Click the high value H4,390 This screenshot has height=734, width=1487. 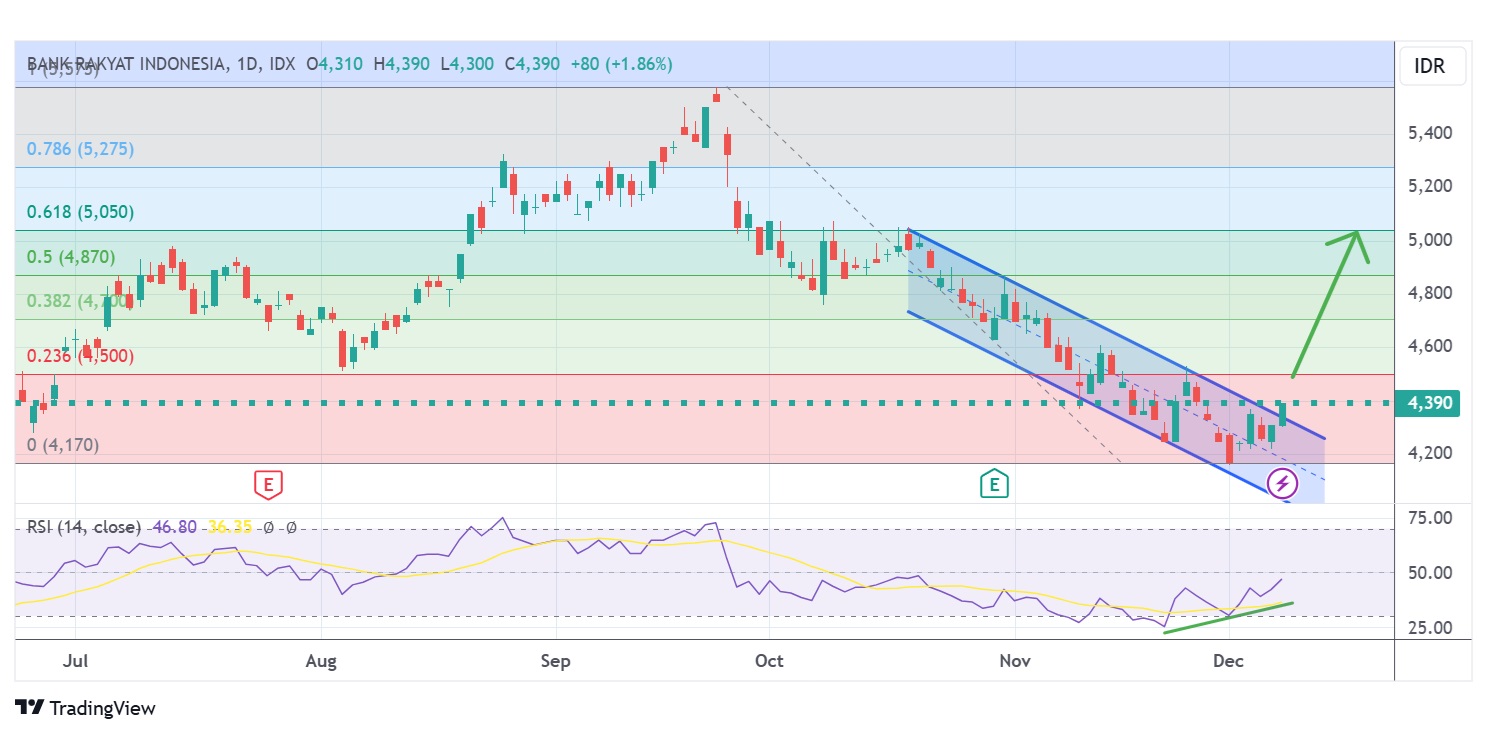(x=401, y=64)
